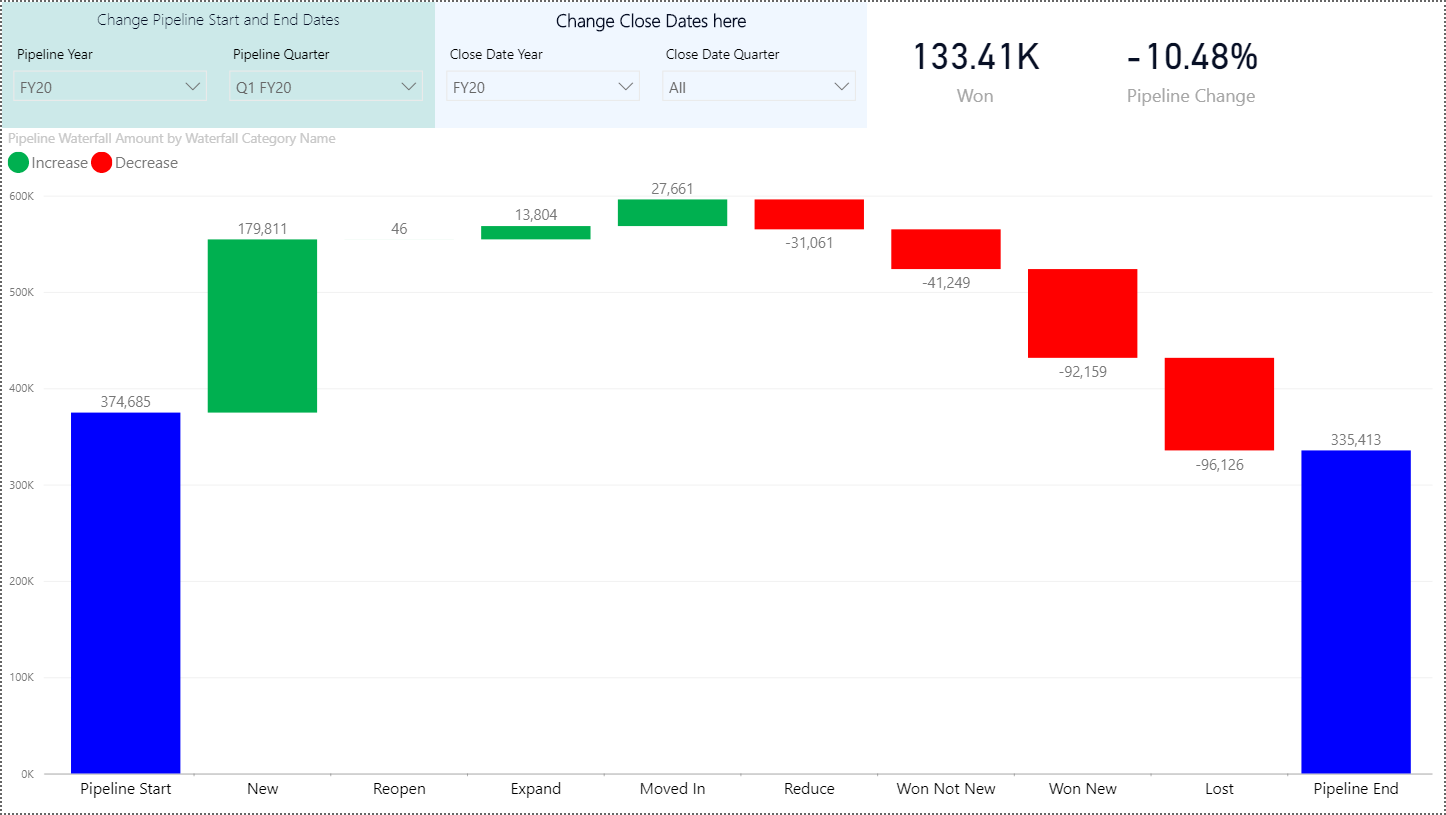Click the 'Change Close Dates here' heading
The height and width of the screenshot is (815, 1446).
[x=651, y=21]
